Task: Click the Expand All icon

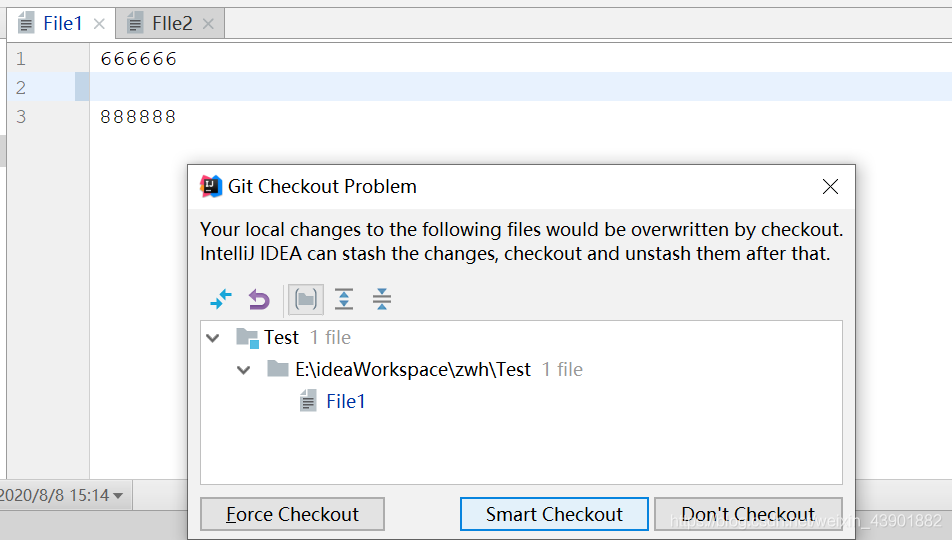Action: (x=344, y=299)
